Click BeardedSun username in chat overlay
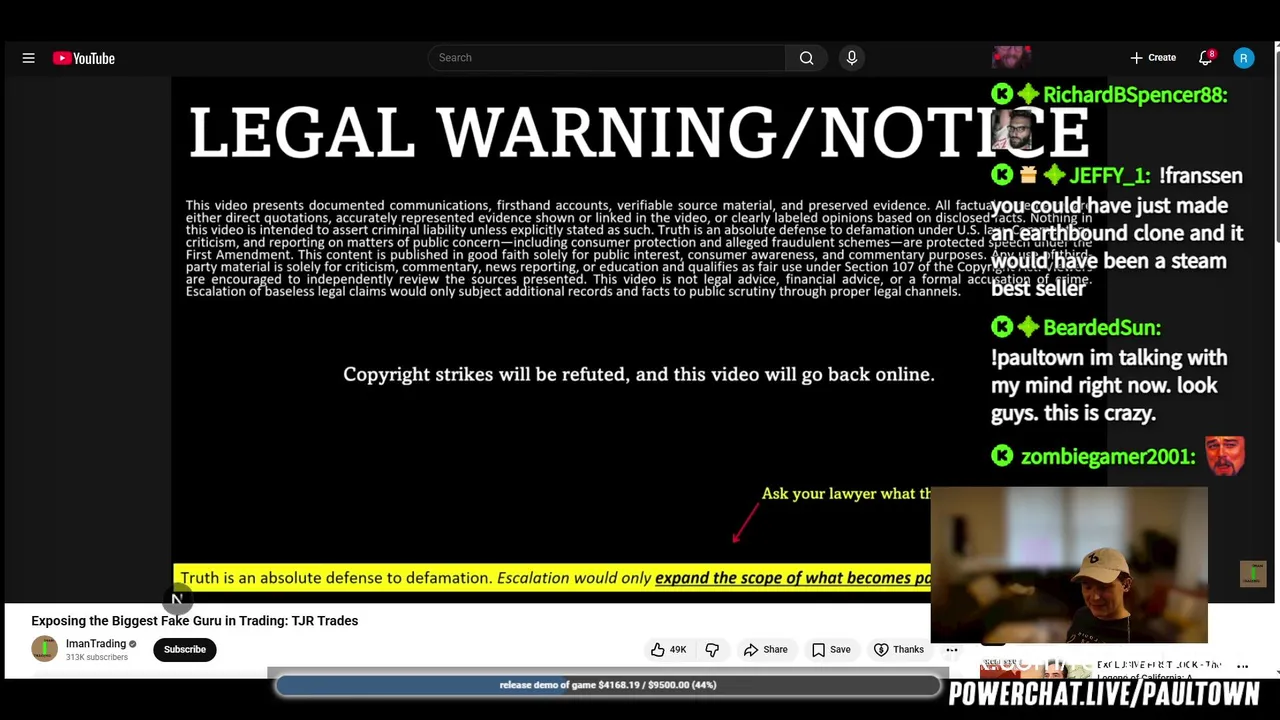 click(x=1102, y=328)
